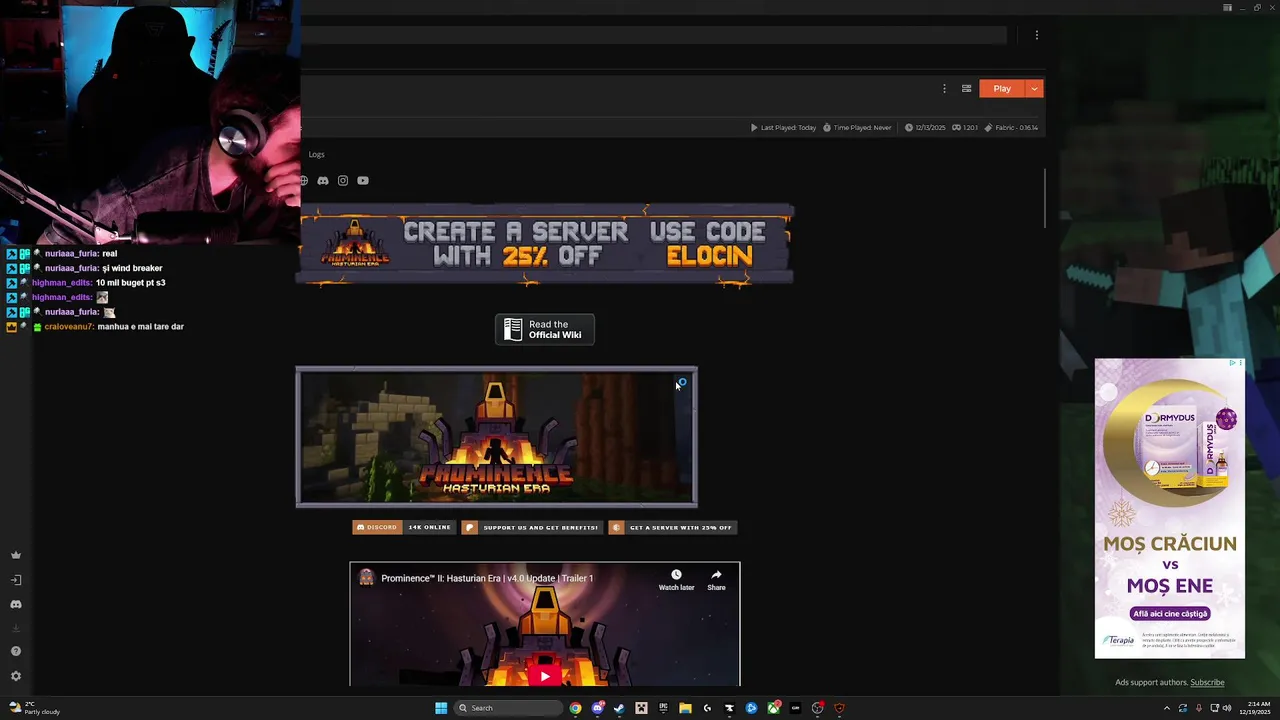Click the orange Play button
Image resolution: width=1280 pixels, height=720 pixels.
coord(1002,88)
